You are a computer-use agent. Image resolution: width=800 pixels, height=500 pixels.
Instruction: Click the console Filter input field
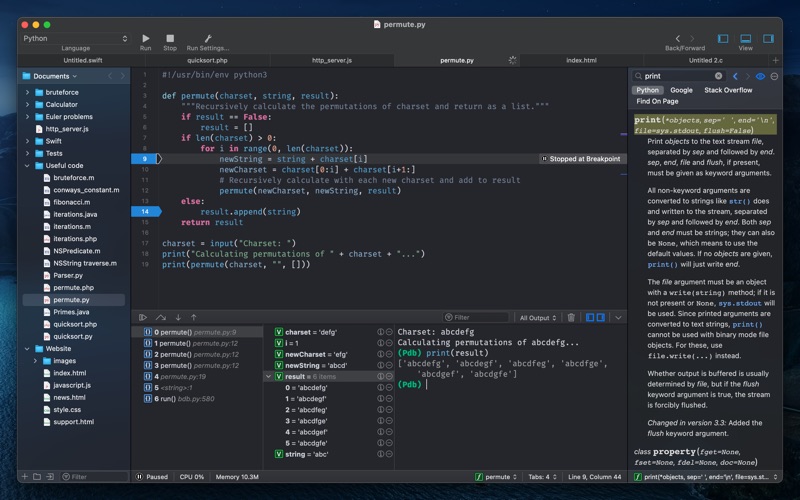[478, 317]
